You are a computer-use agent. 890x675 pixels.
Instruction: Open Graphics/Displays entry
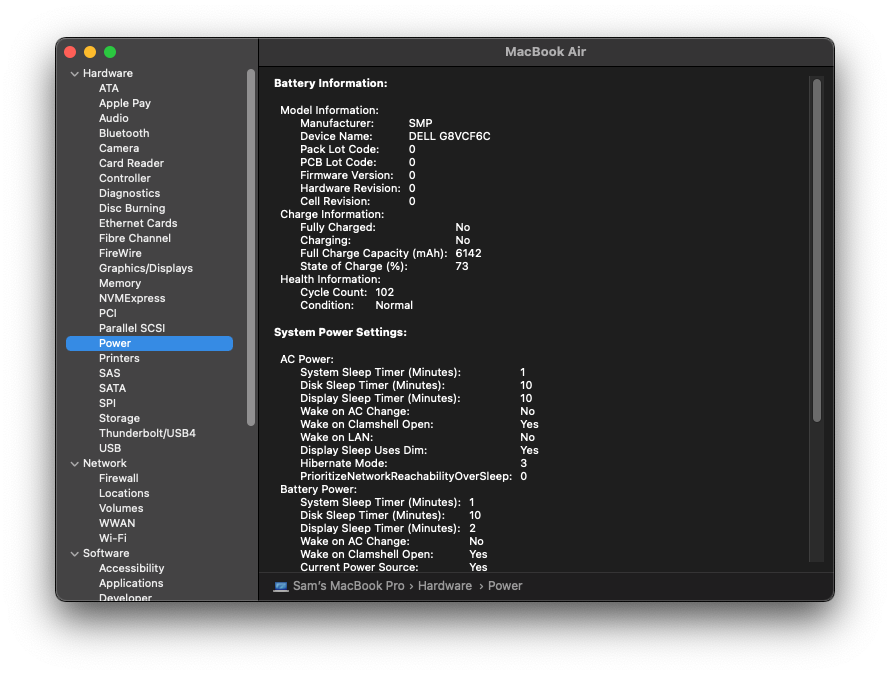click(x=145, y=268)
